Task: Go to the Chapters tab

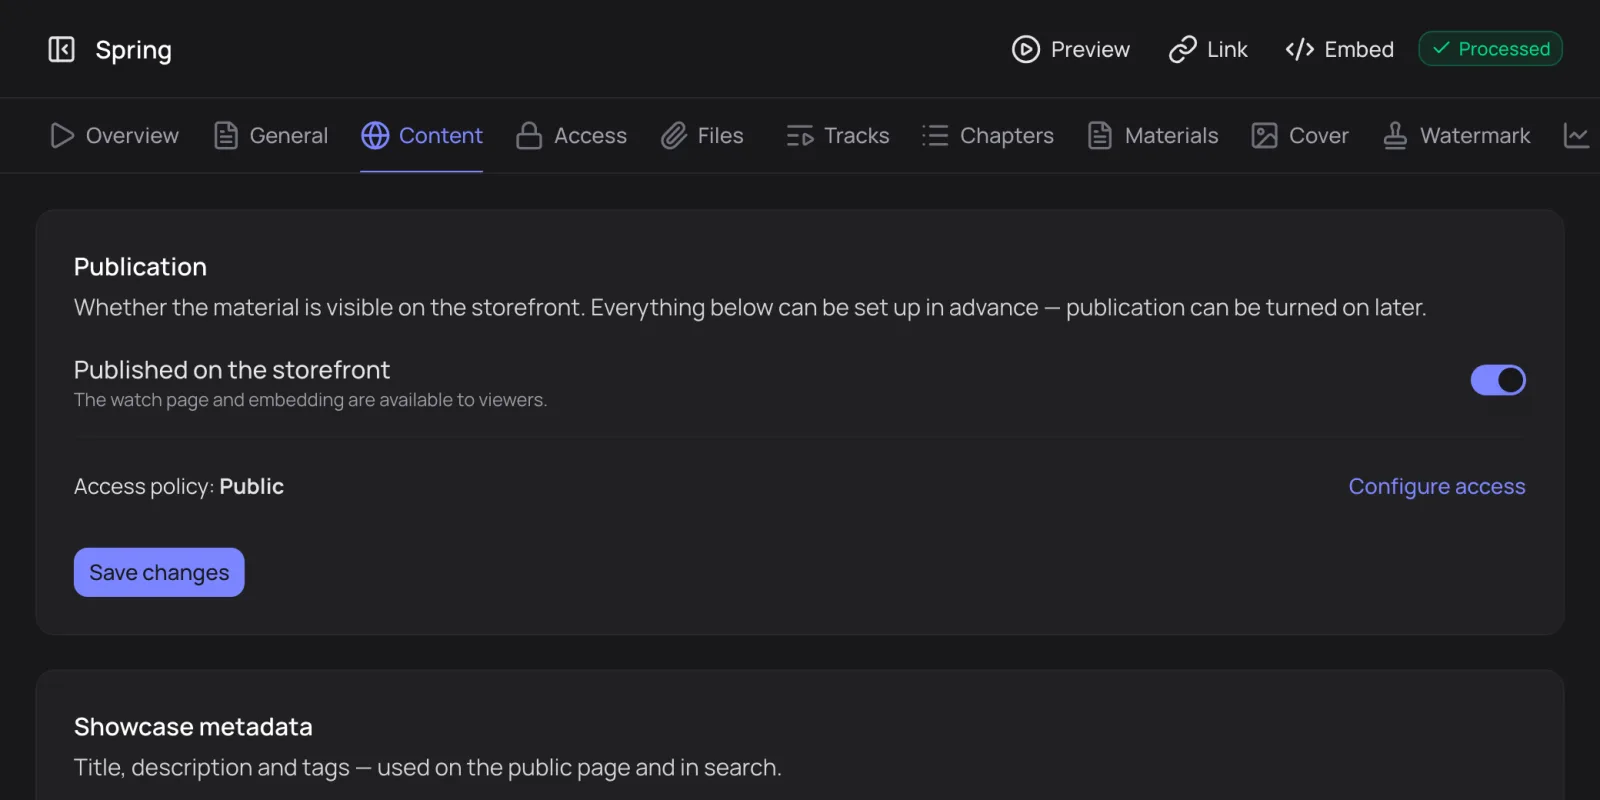Action: tap(988, 135)
